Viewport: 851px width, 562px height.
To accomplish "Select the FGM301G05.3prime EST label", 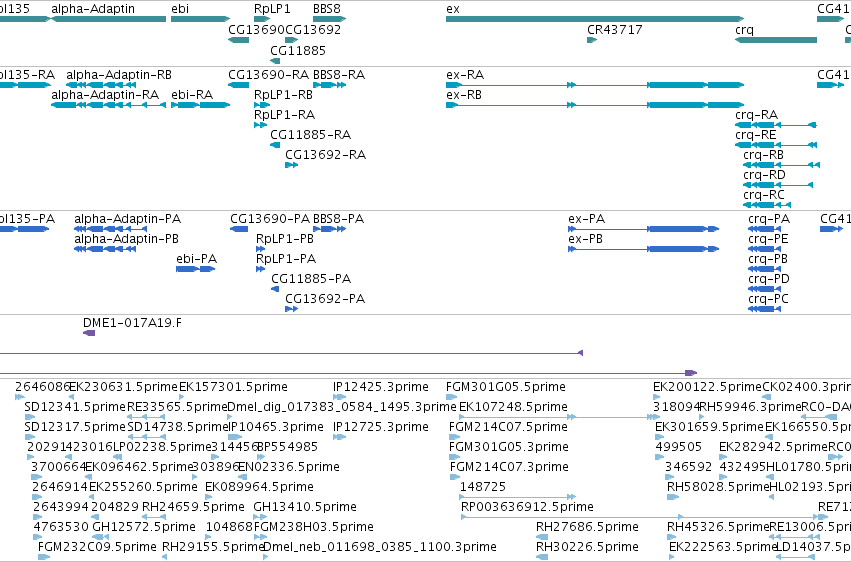I will [x=509, y=448].
